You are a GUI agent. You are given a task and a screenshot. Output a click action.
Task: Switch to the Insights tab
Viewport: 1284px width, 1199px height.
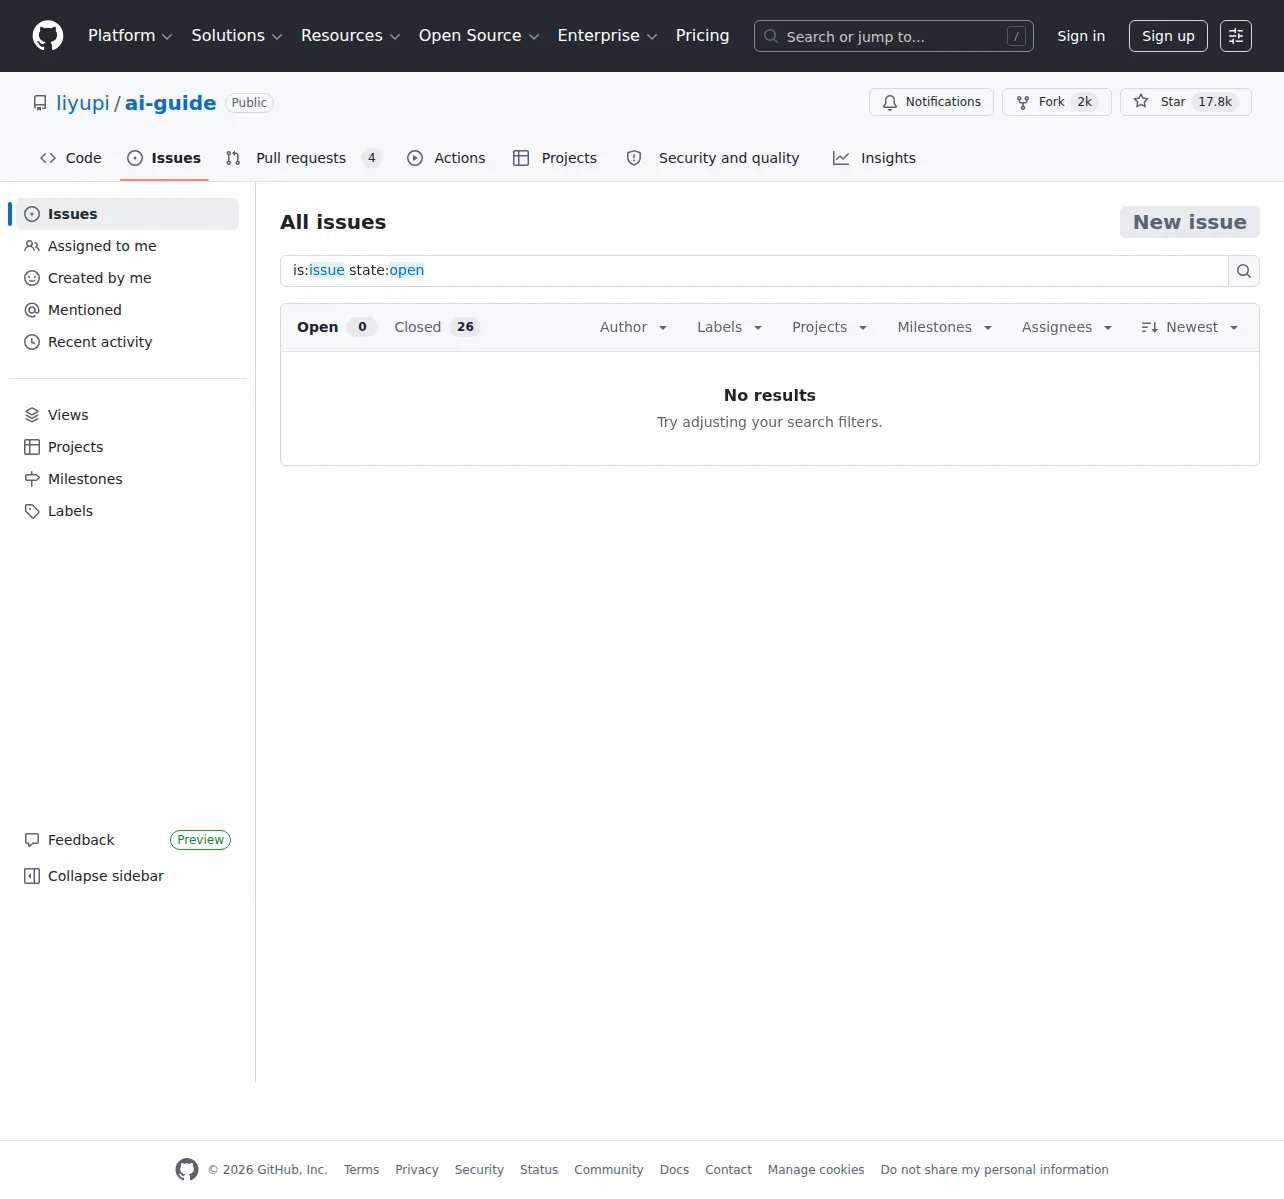click(x=875, y=158)
